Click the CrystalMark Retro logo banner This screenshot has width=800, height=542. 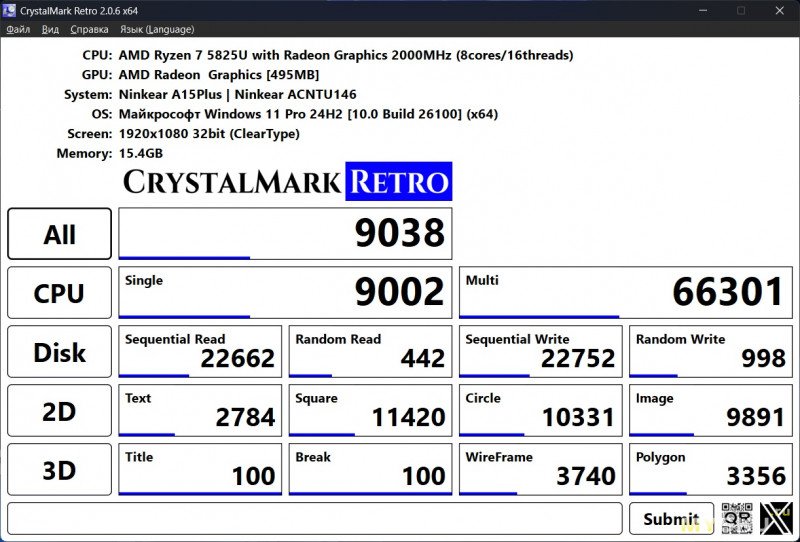pyautogui.click(x=287, y=182)
